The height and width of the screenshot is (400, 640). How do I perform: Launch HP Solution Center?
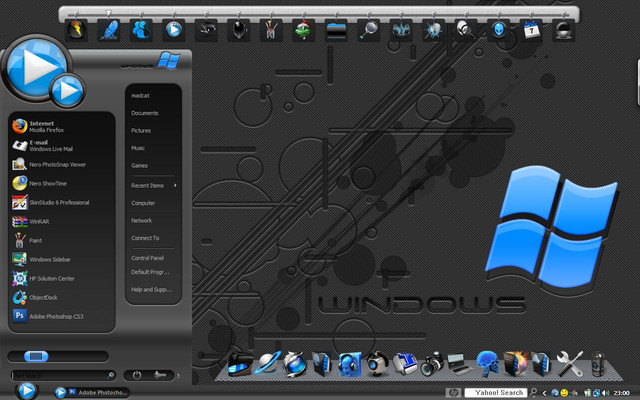pos(61,278)
